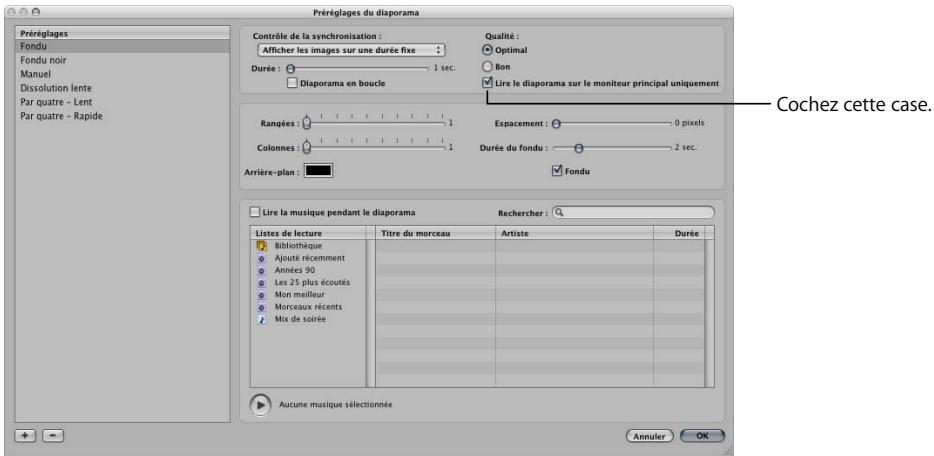The image size is (934, 456).
Task: Select the Fondu preset in the list
Action: (x=122, y=46)
